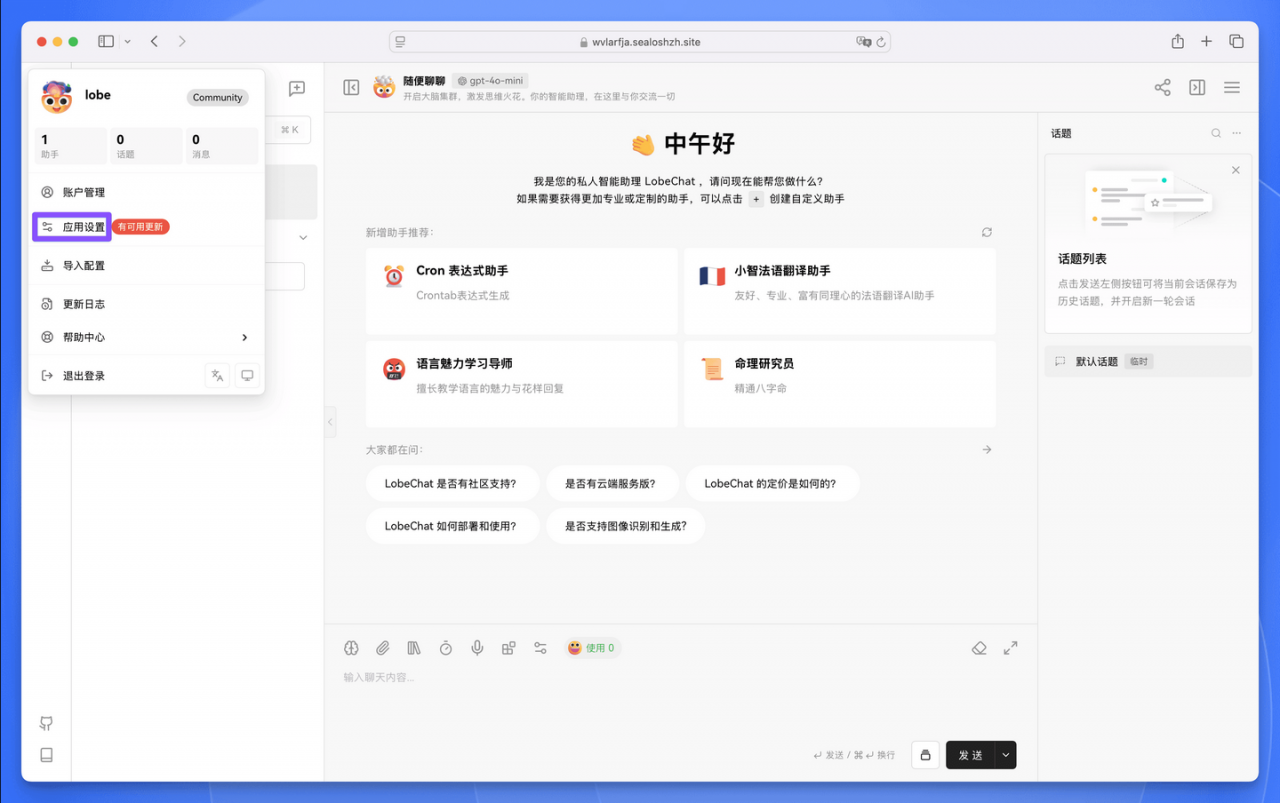
Task: Click the save-topic button beside 发送
Action: click(x=925, y=755)
